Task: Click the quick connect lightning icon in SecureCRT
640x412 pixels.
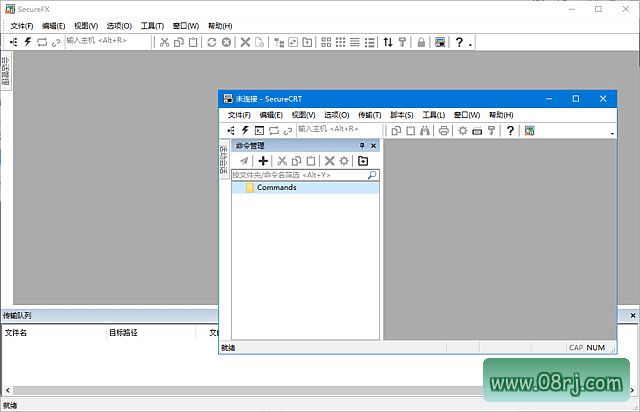Action: click(245, 130)
